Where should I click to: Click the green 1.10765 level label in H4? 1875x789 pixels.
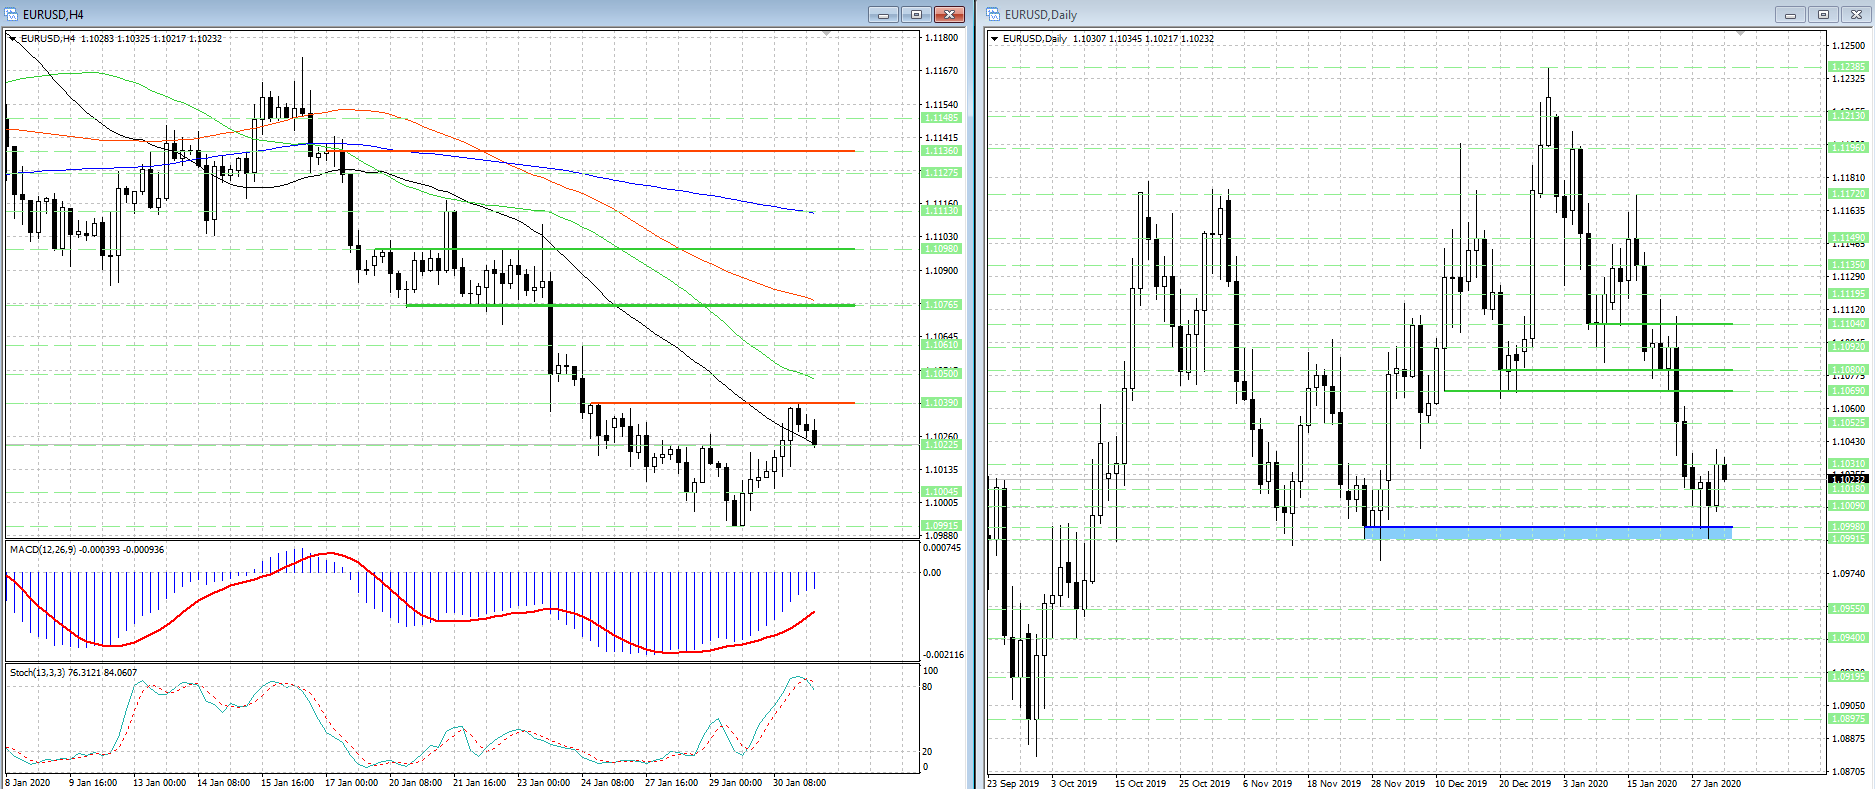(x=941, y=305)
